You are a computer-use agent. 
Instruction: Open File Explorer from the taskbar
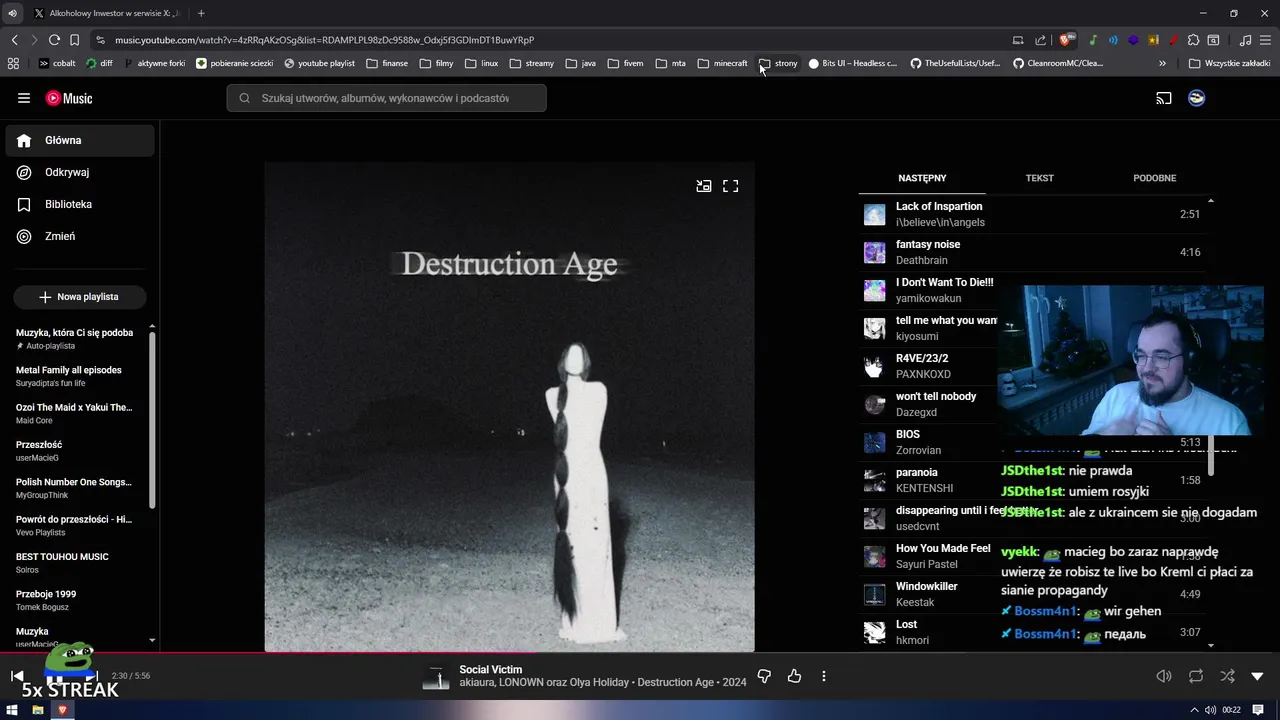click(38, 710)
